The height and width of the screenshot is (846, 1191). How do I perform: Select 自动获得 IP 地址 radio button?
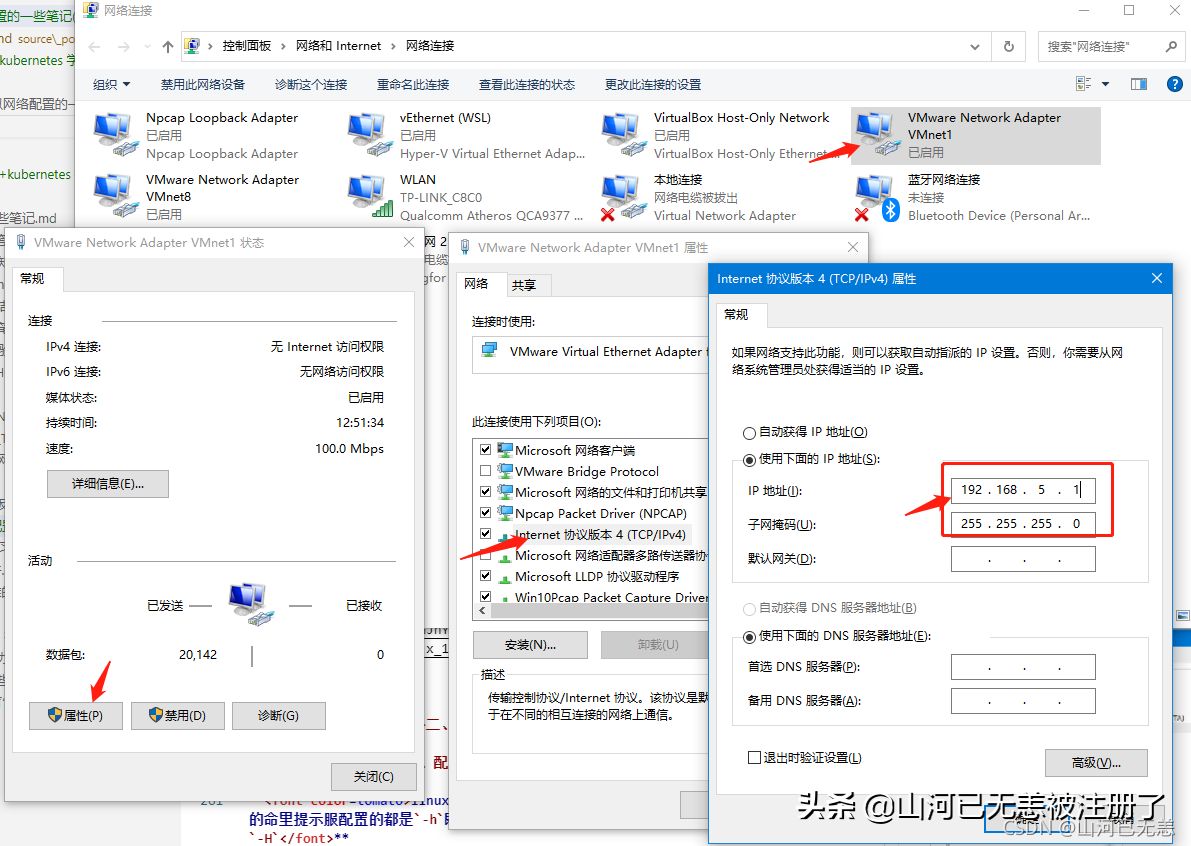click(749, 433)
